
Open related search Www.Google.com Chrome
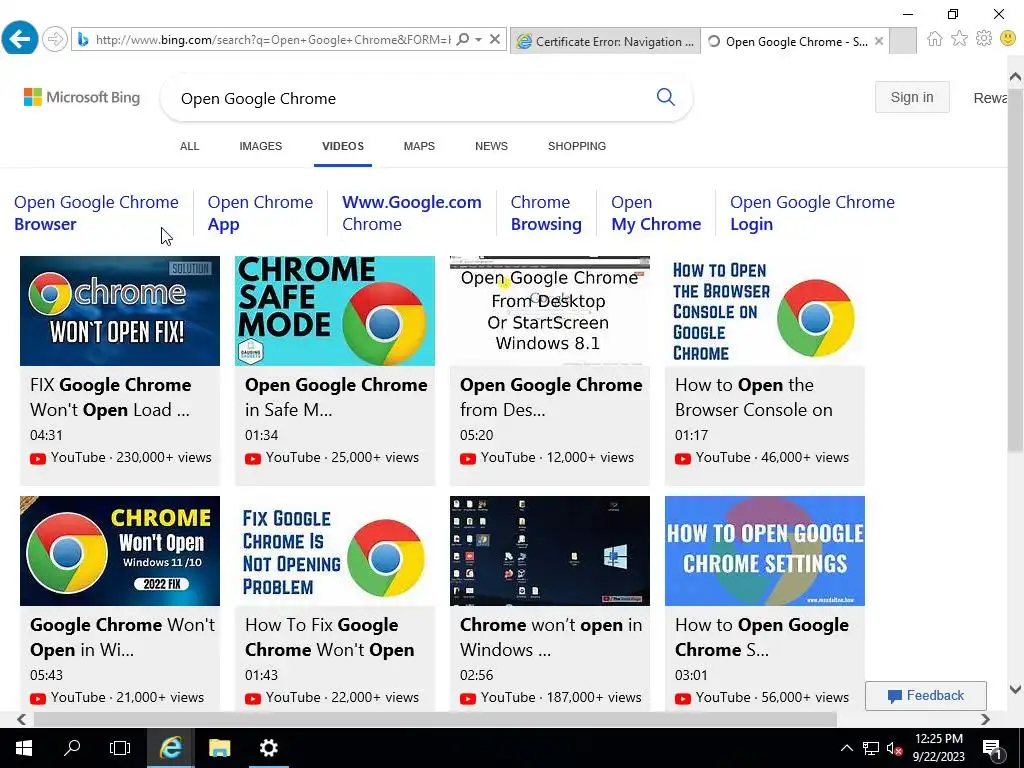click(411, 213)
